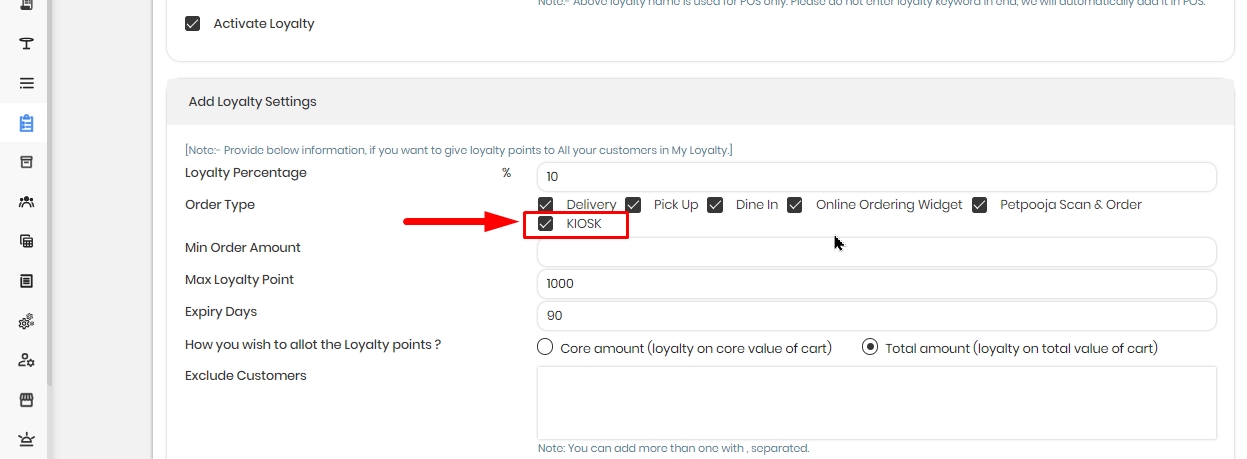The width and height of the screenshot is (1247, 459).
Task: Select Core amount radio option
Action: 545,348
